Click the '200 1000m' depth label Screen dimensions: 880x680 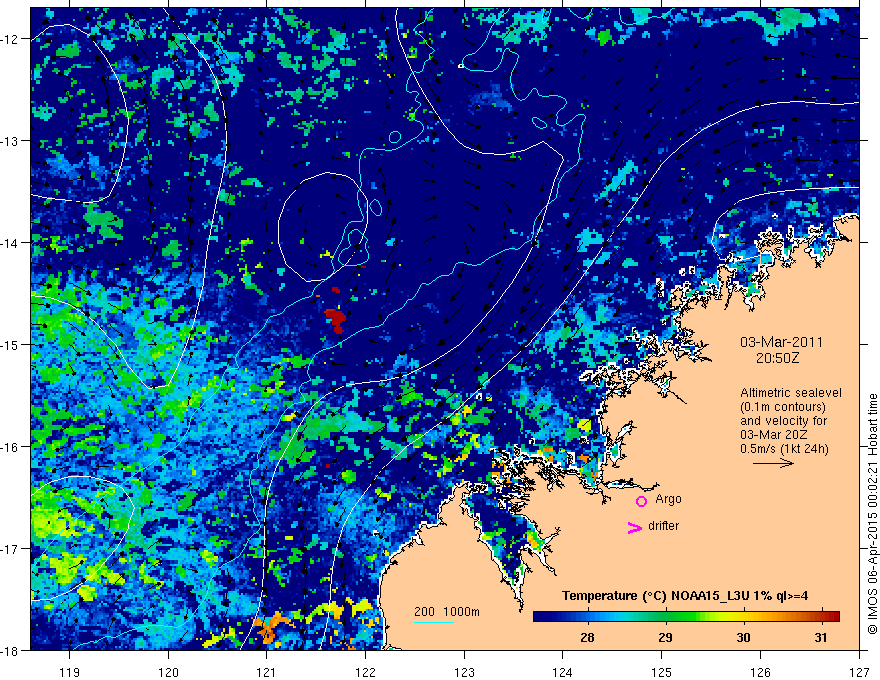[x=447, y=612]
